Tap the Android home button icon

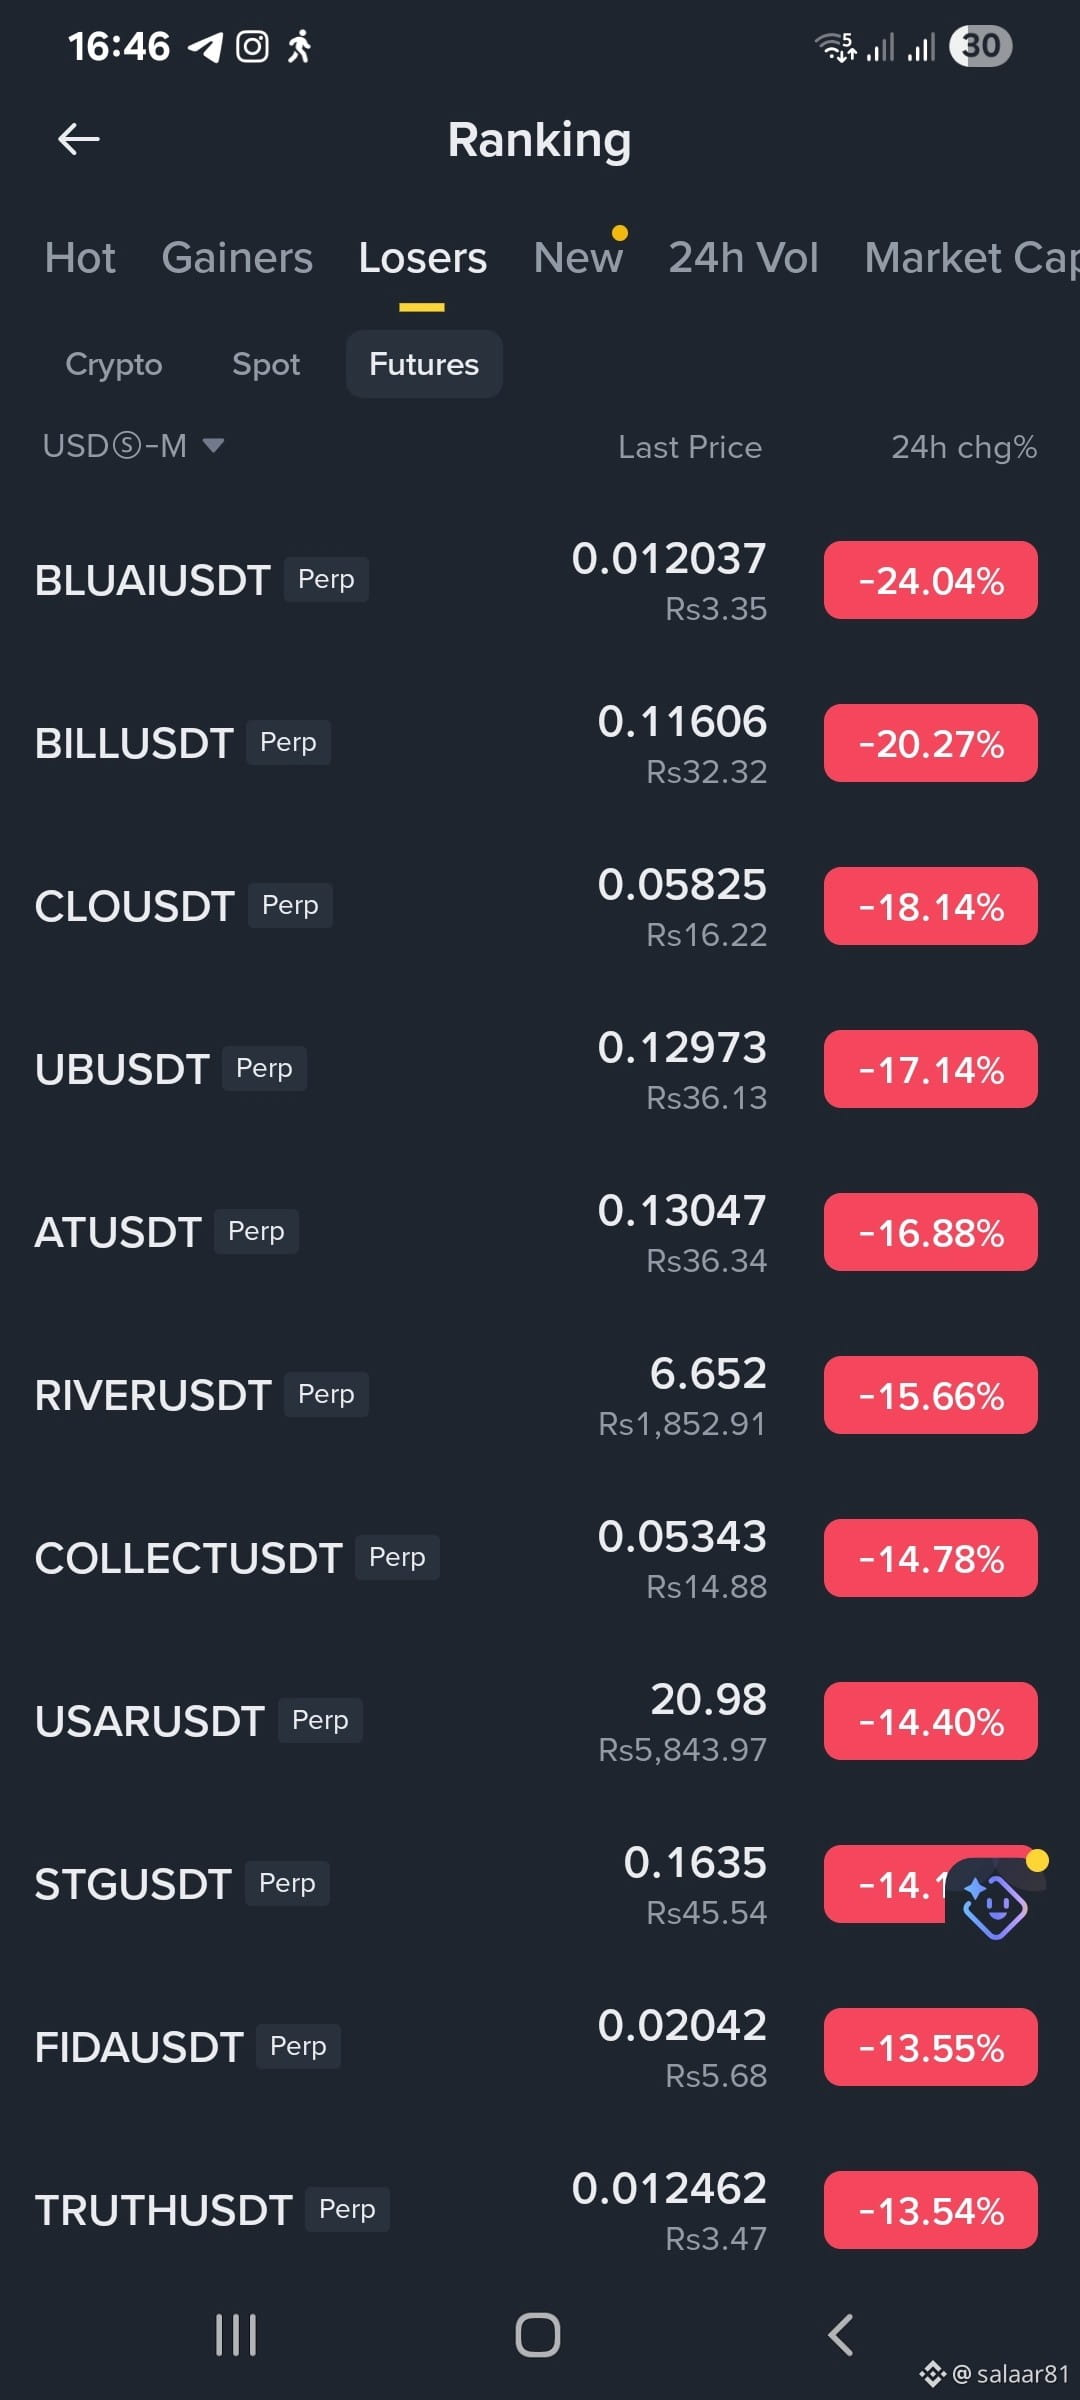pyautogui.click(x=538, y=2335)
